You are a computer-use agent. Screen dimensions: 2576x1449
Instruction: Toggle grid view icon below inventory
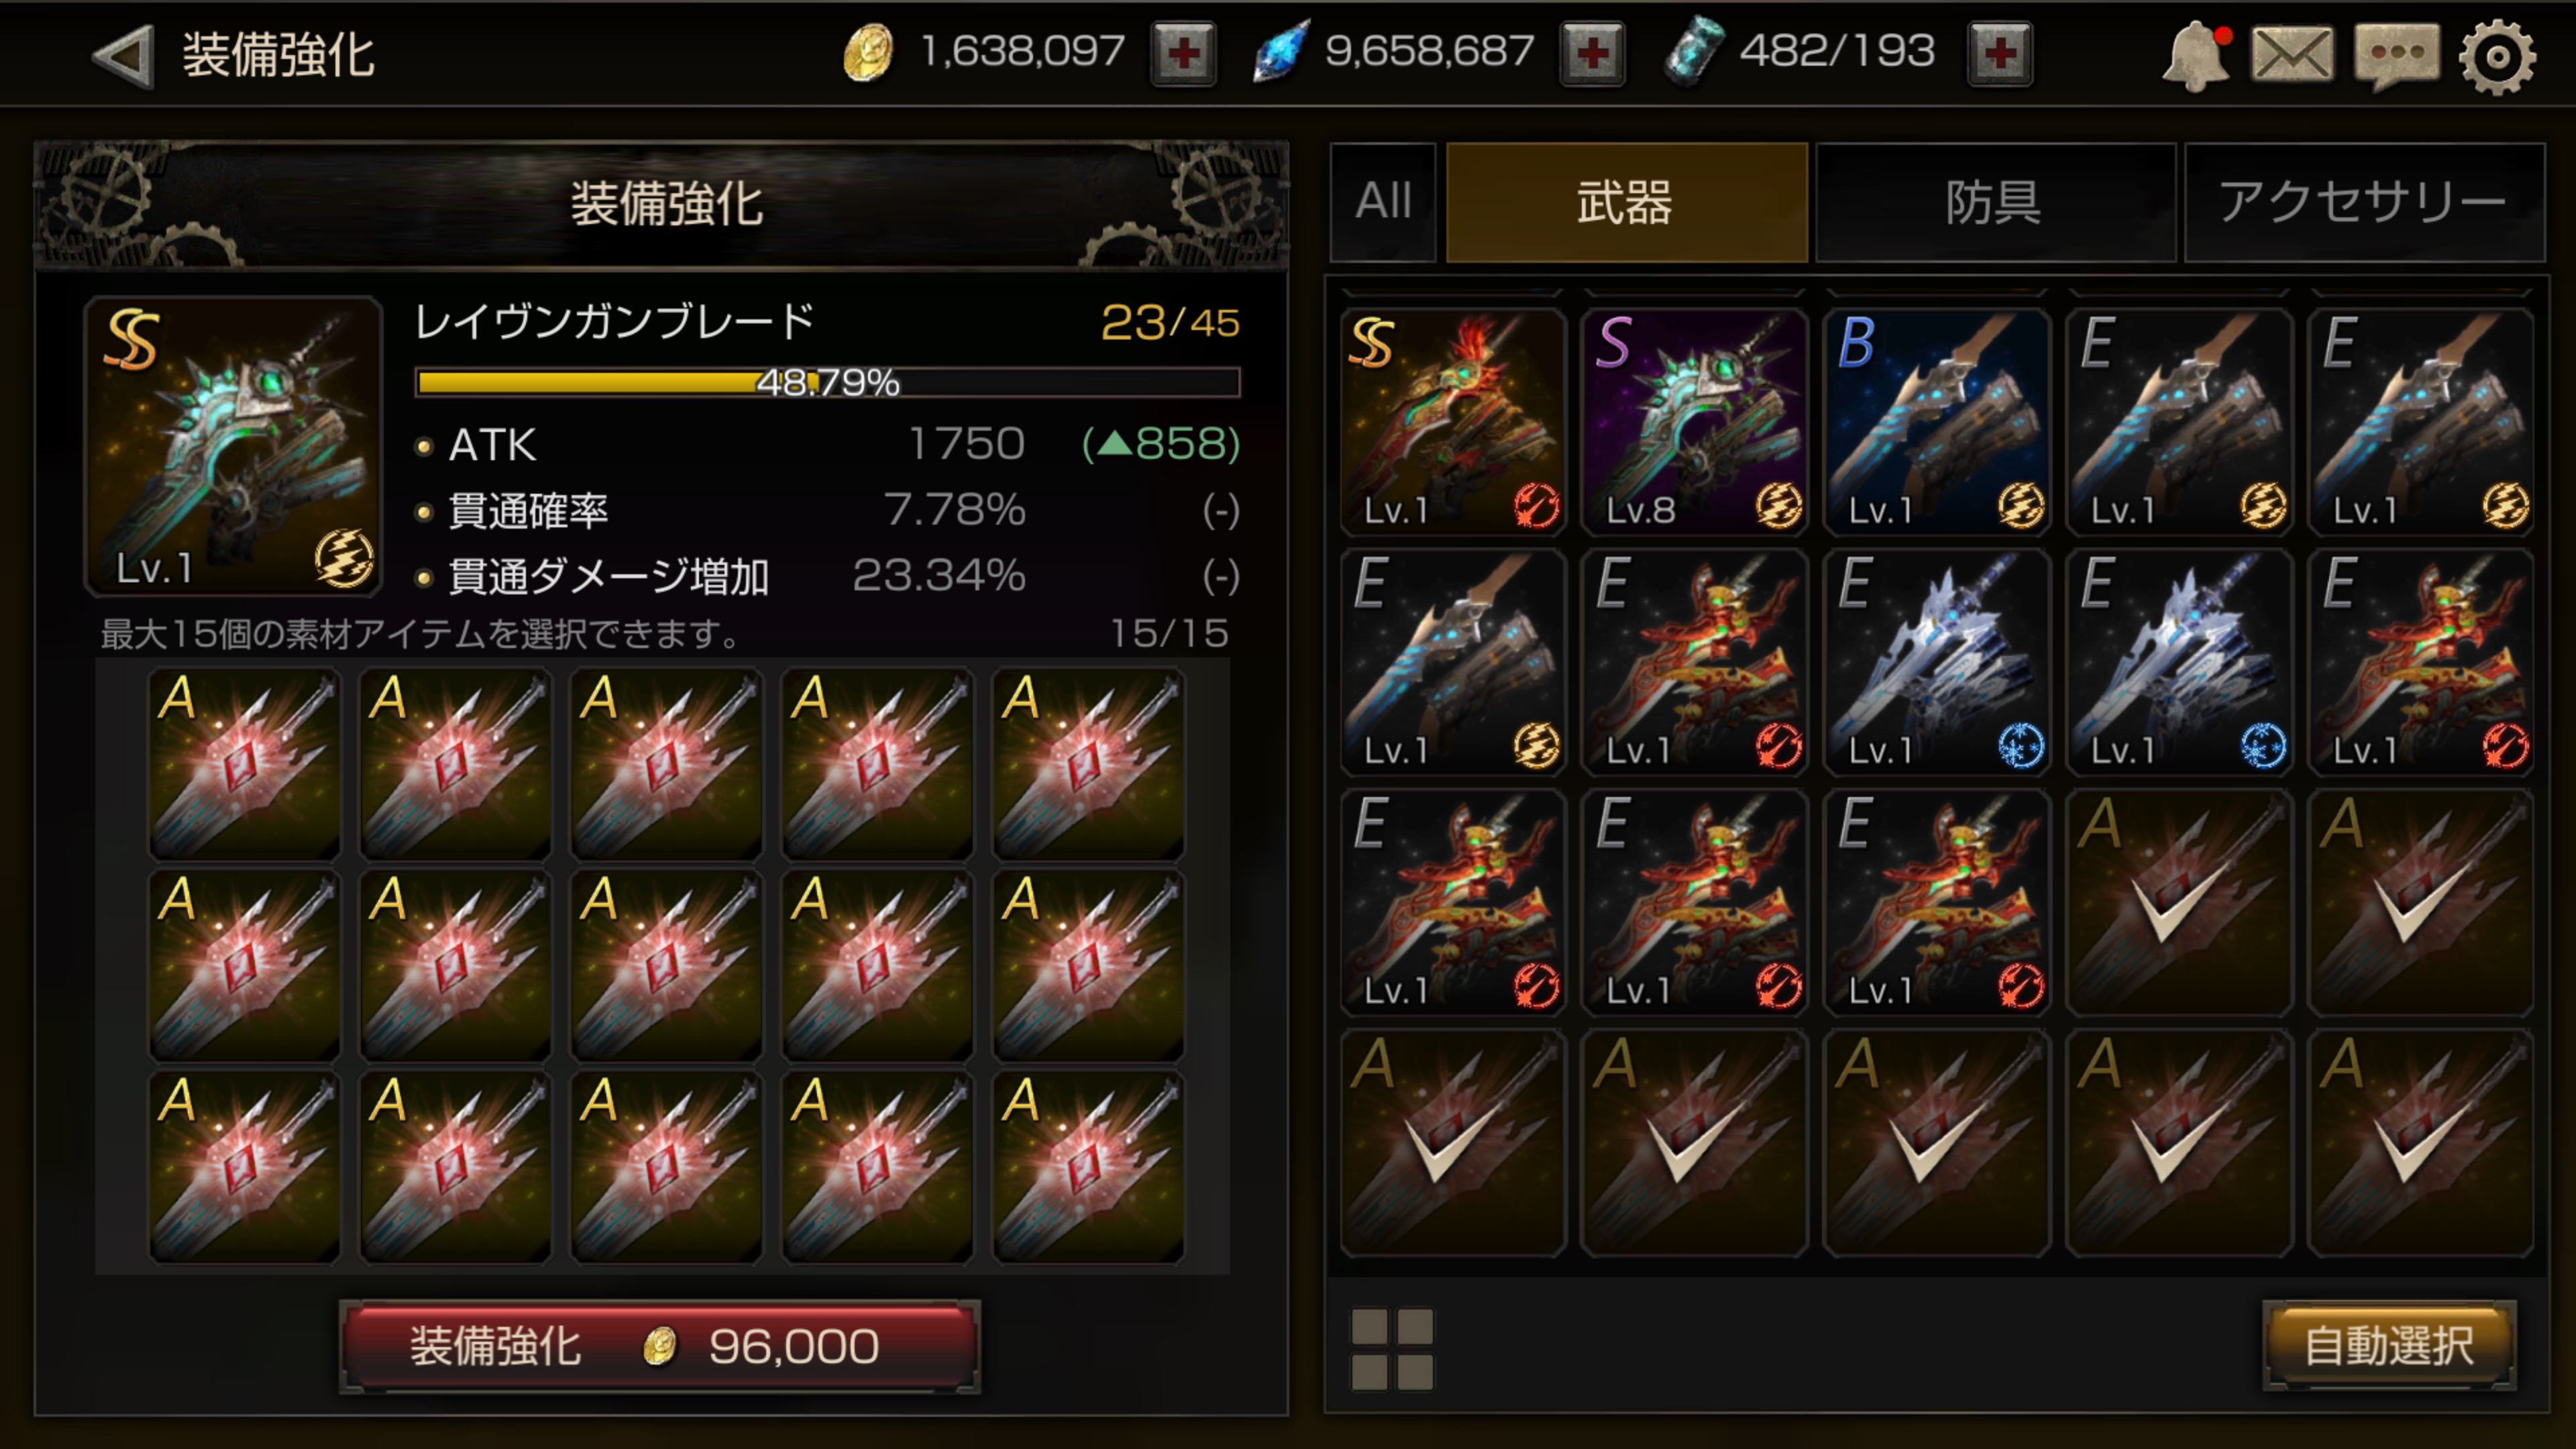click(x=1392, y=1349)
